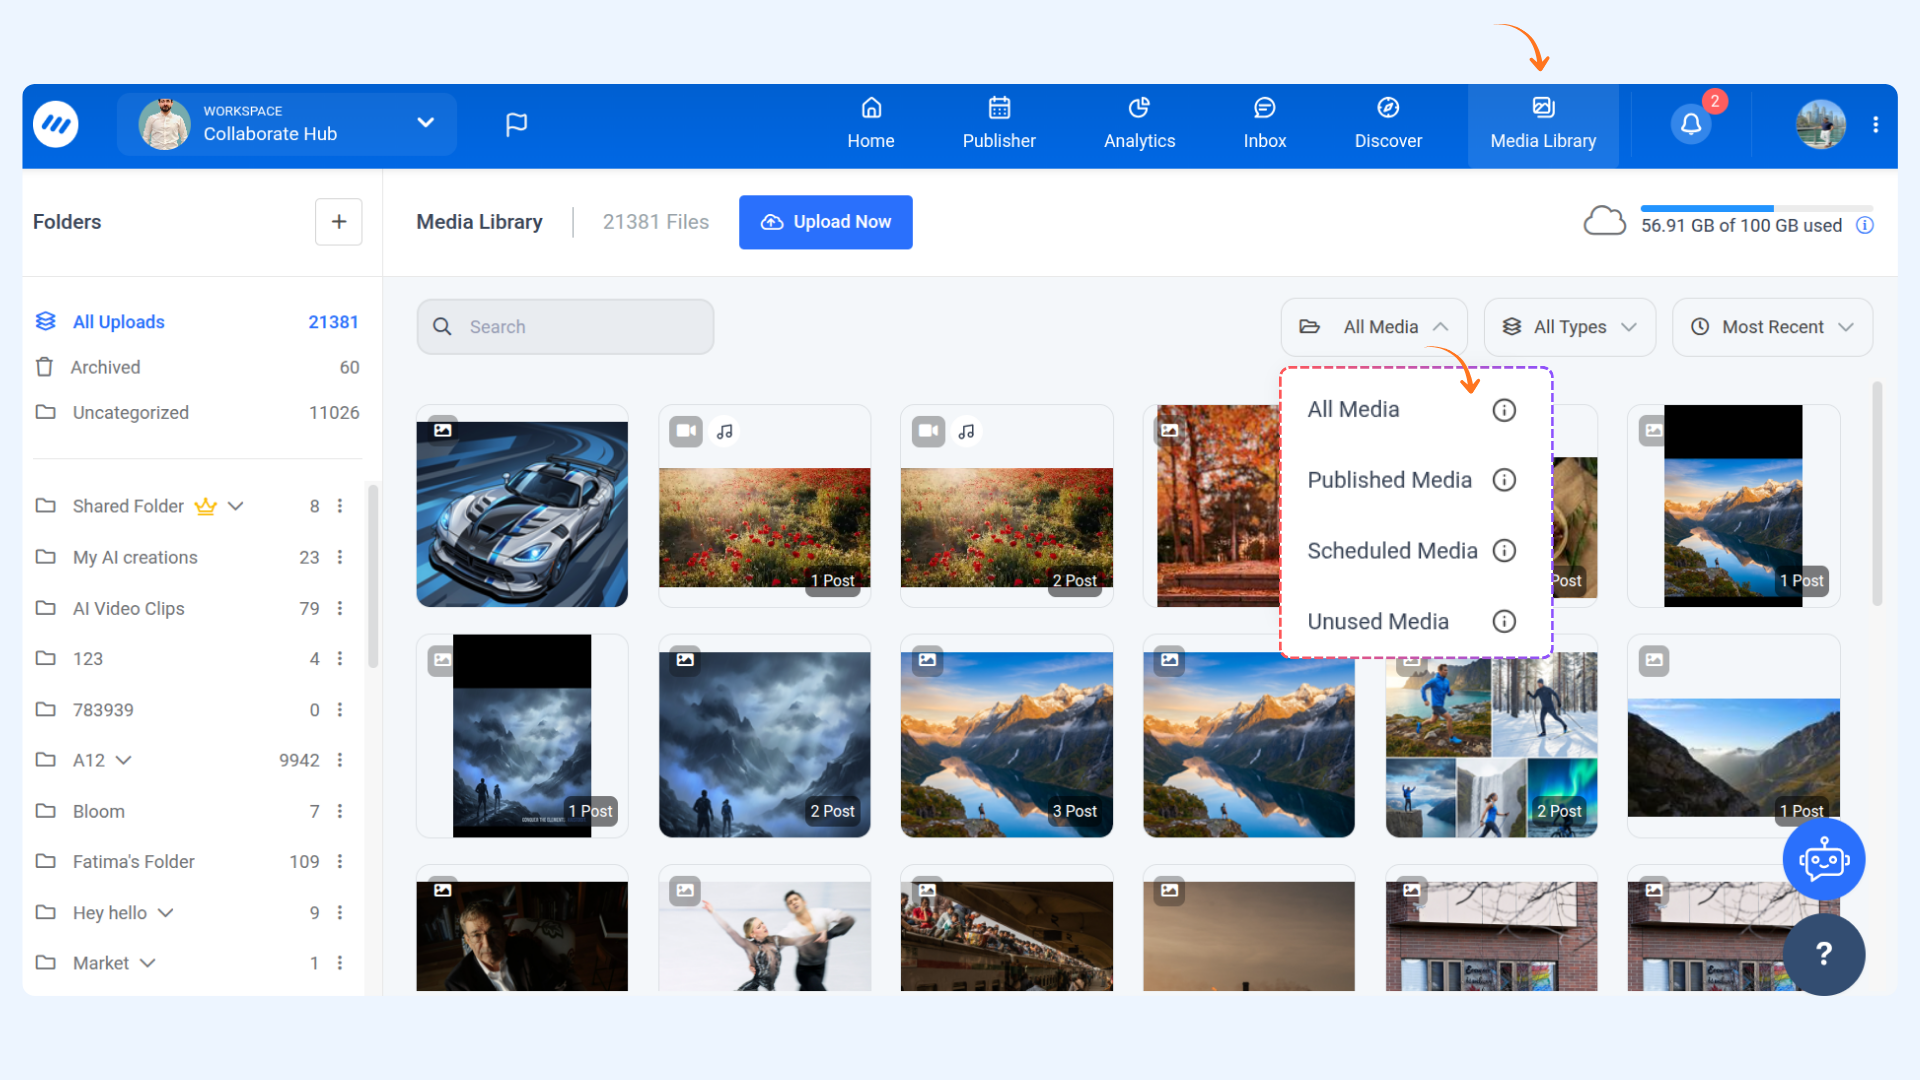Click the notification bell icon

point(1691,124)
